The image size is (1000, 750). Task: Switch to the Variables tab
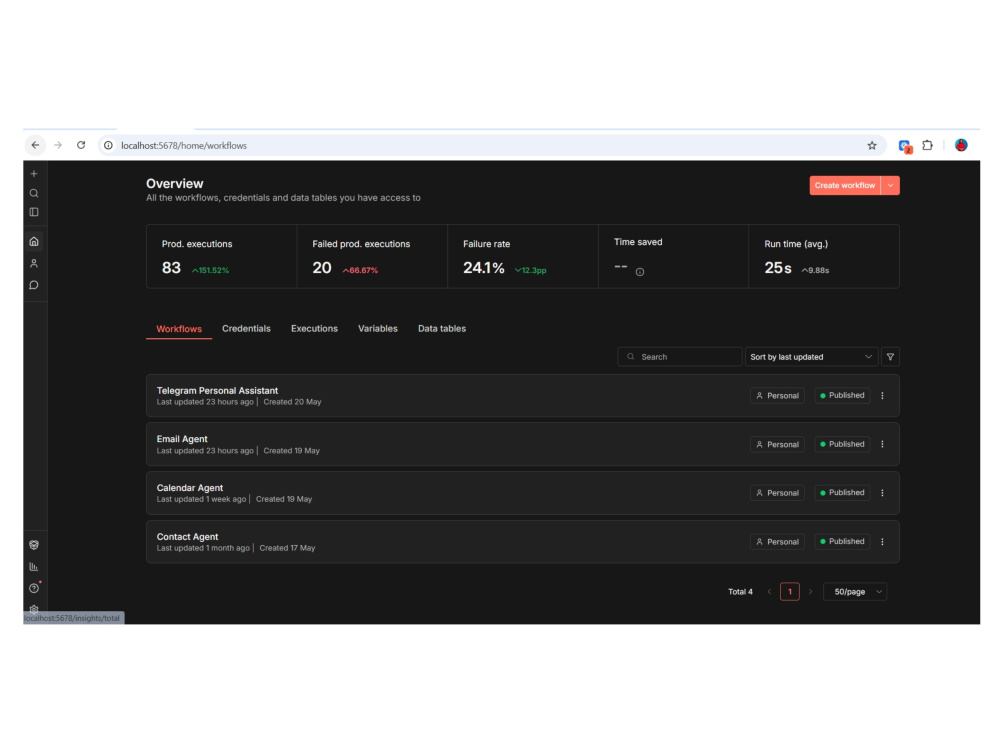click(x=378, y=328)
